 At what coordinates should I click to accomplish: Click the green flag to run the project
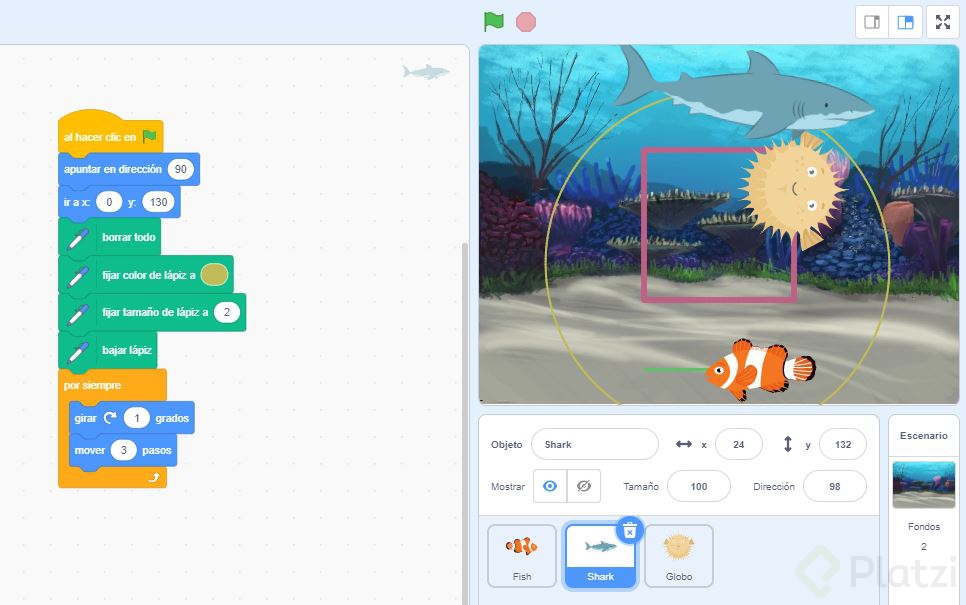click(493, 22)
